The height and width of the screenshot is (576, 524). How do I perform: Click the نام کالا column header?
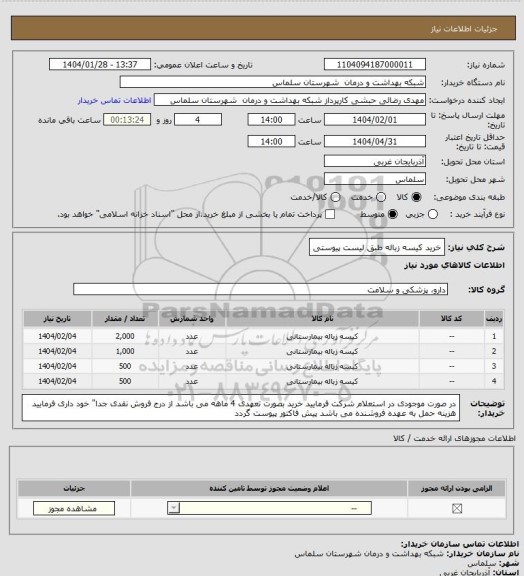pyautogui.click(x=322, y=319)
